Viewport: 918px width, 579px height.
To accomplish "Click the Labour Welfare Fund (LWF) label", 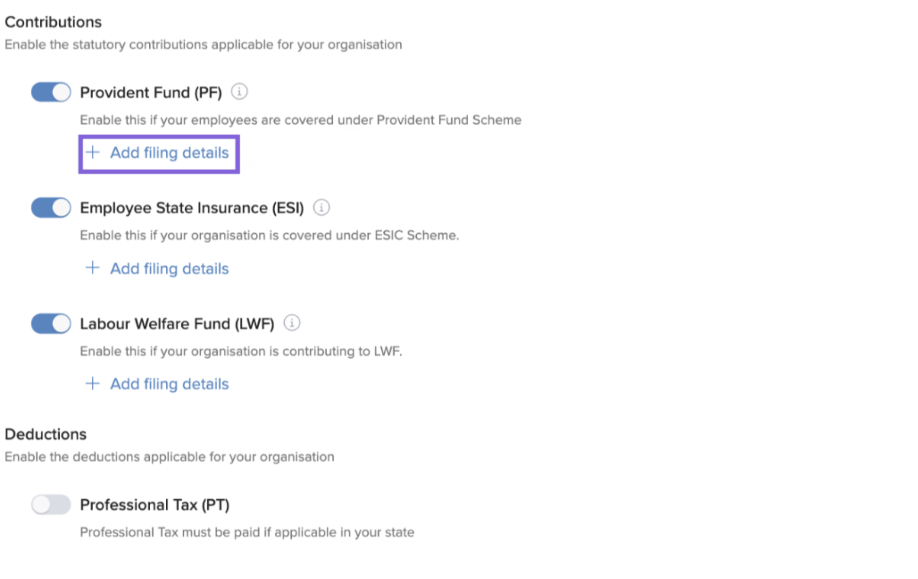I will pyautogui.click(x=177, y=324).
